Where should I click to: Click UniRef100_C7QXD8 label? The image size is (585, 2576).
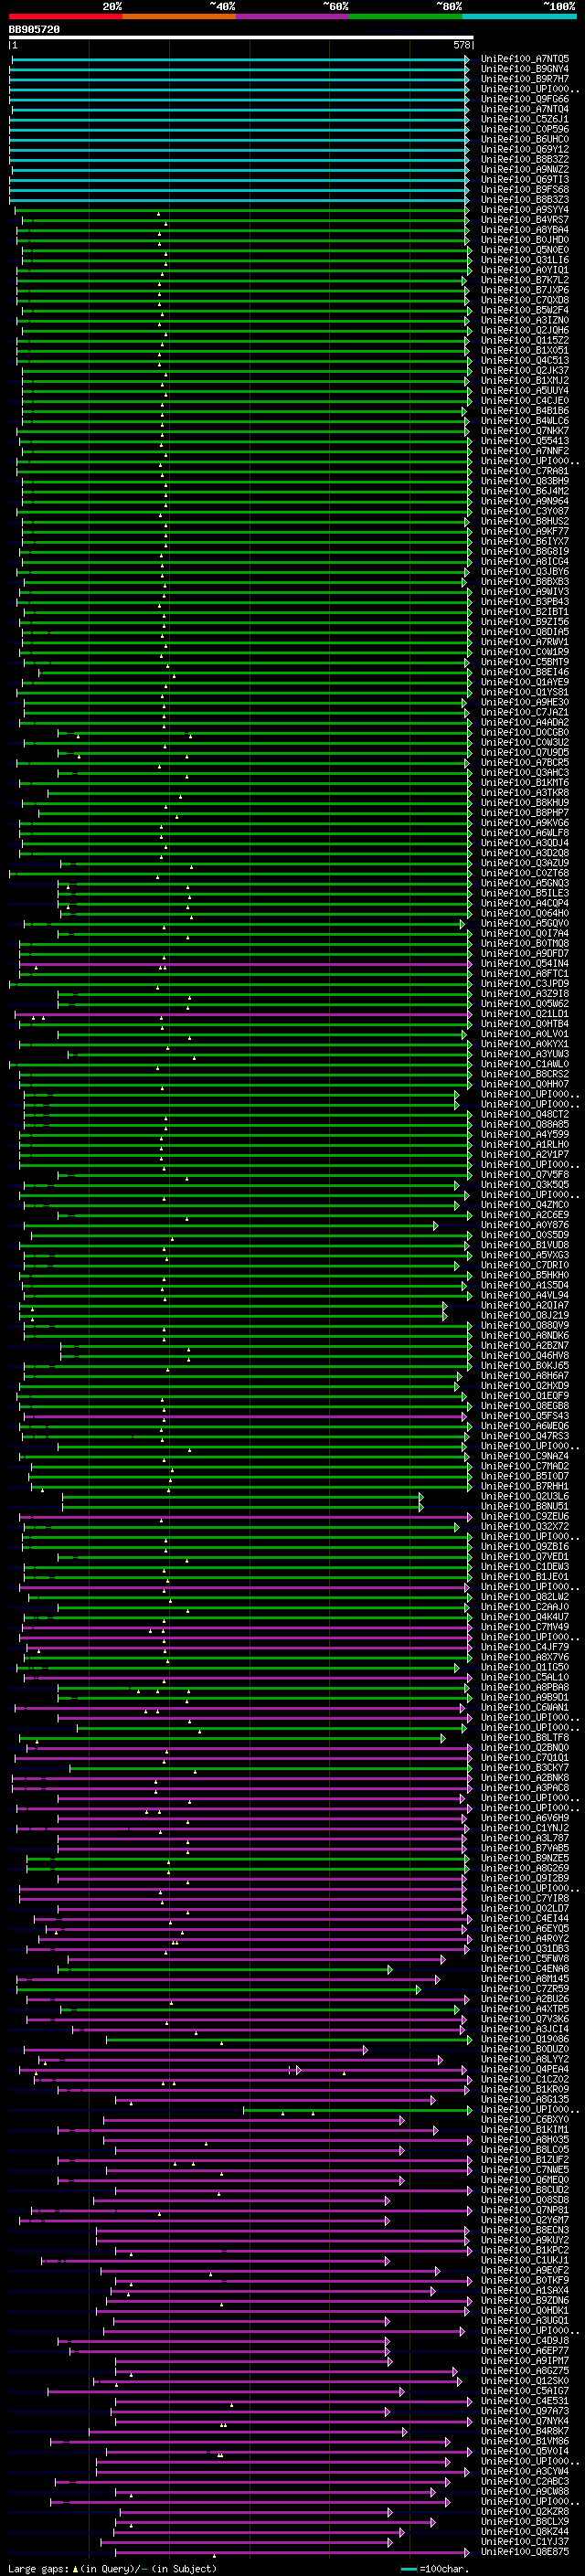click(x=525, y=300)
